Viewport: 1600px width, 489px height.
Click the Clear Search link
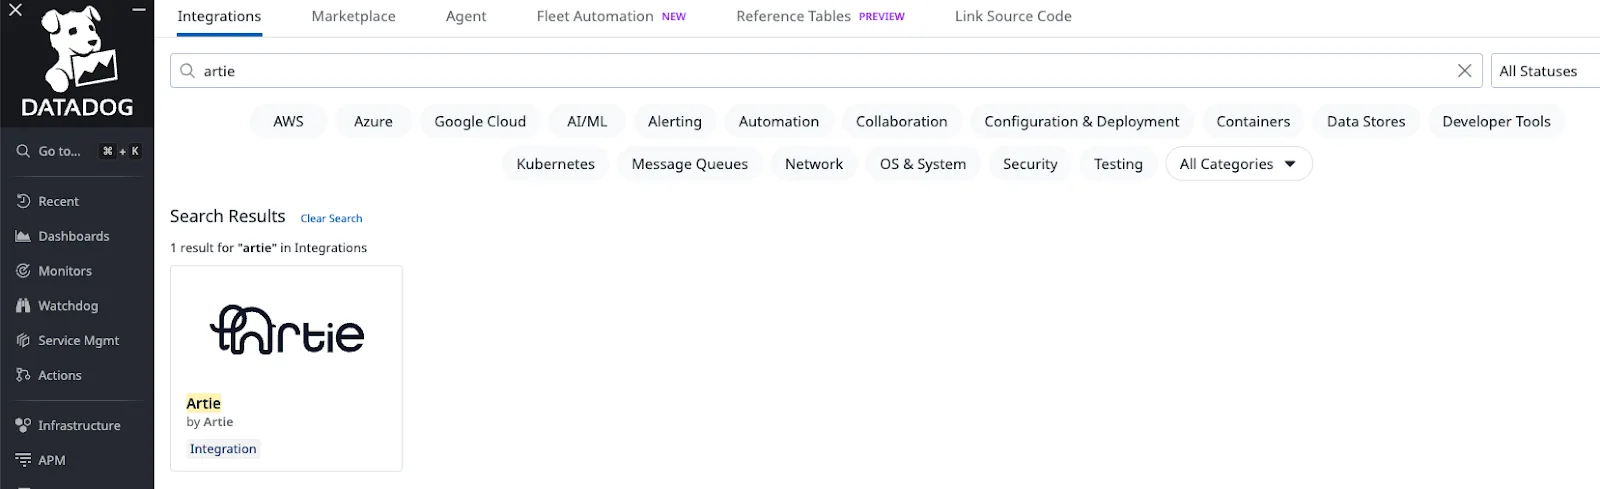coord(331,218)
